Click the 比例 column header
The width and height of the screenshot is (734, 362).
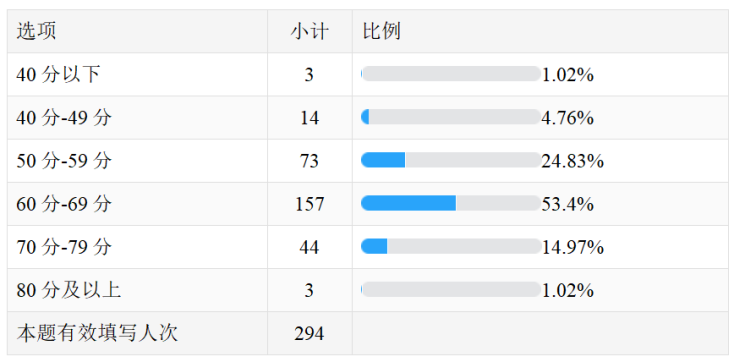[x=381, y=31]
